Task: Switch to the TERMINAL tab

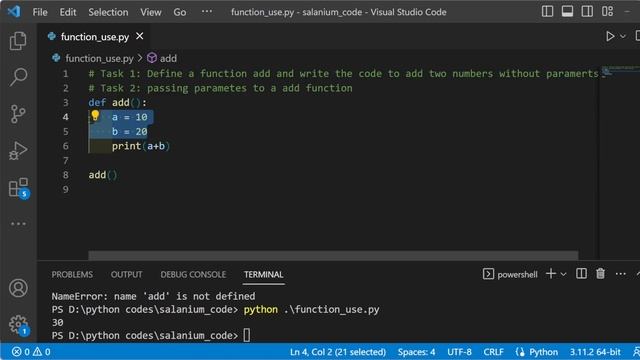Action: coord(264,274)
